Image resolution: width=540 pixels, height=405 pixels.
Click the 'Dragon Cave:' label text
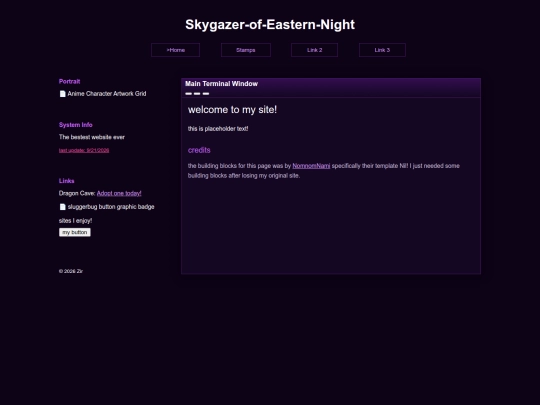click(x=77, y=194)
